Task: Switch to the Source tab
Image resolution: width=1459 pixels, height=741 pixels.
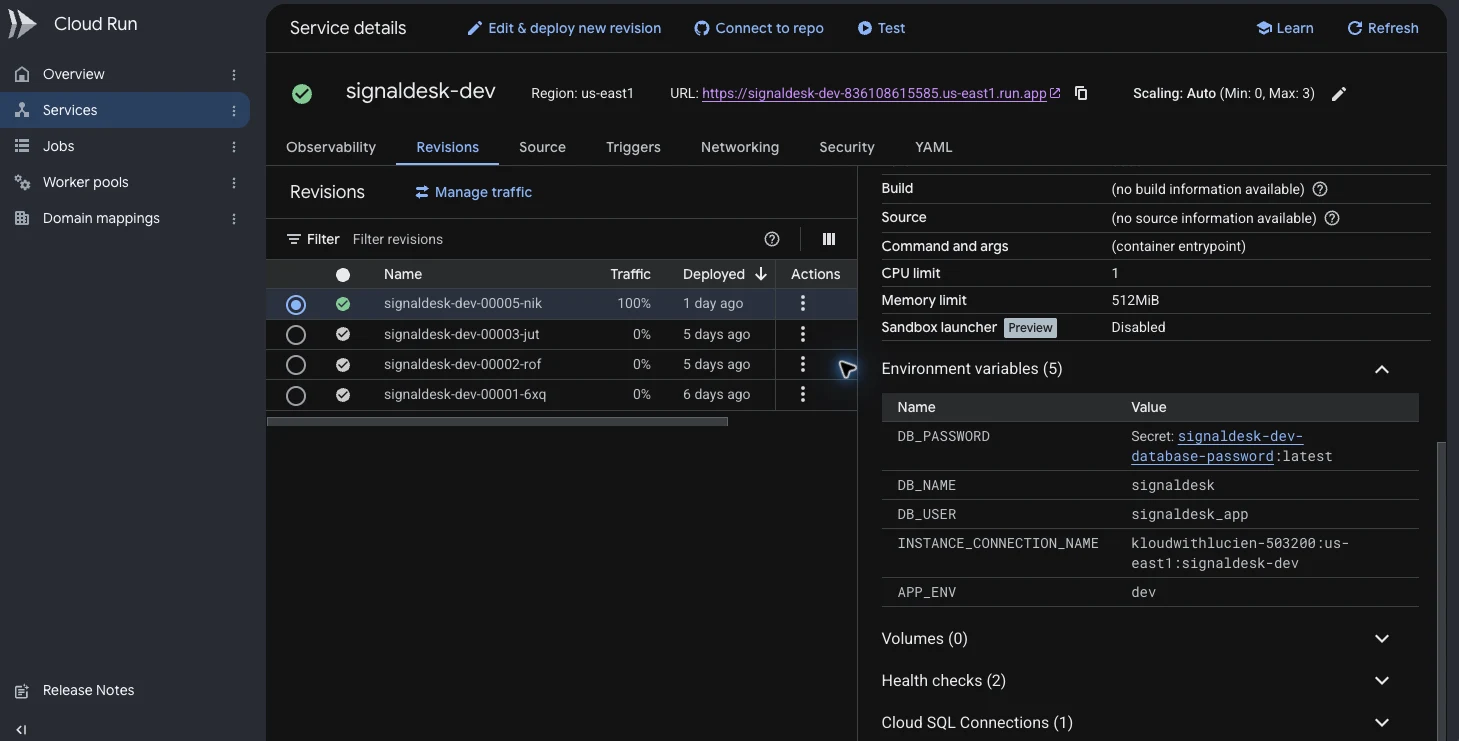Action: (542, 147)
